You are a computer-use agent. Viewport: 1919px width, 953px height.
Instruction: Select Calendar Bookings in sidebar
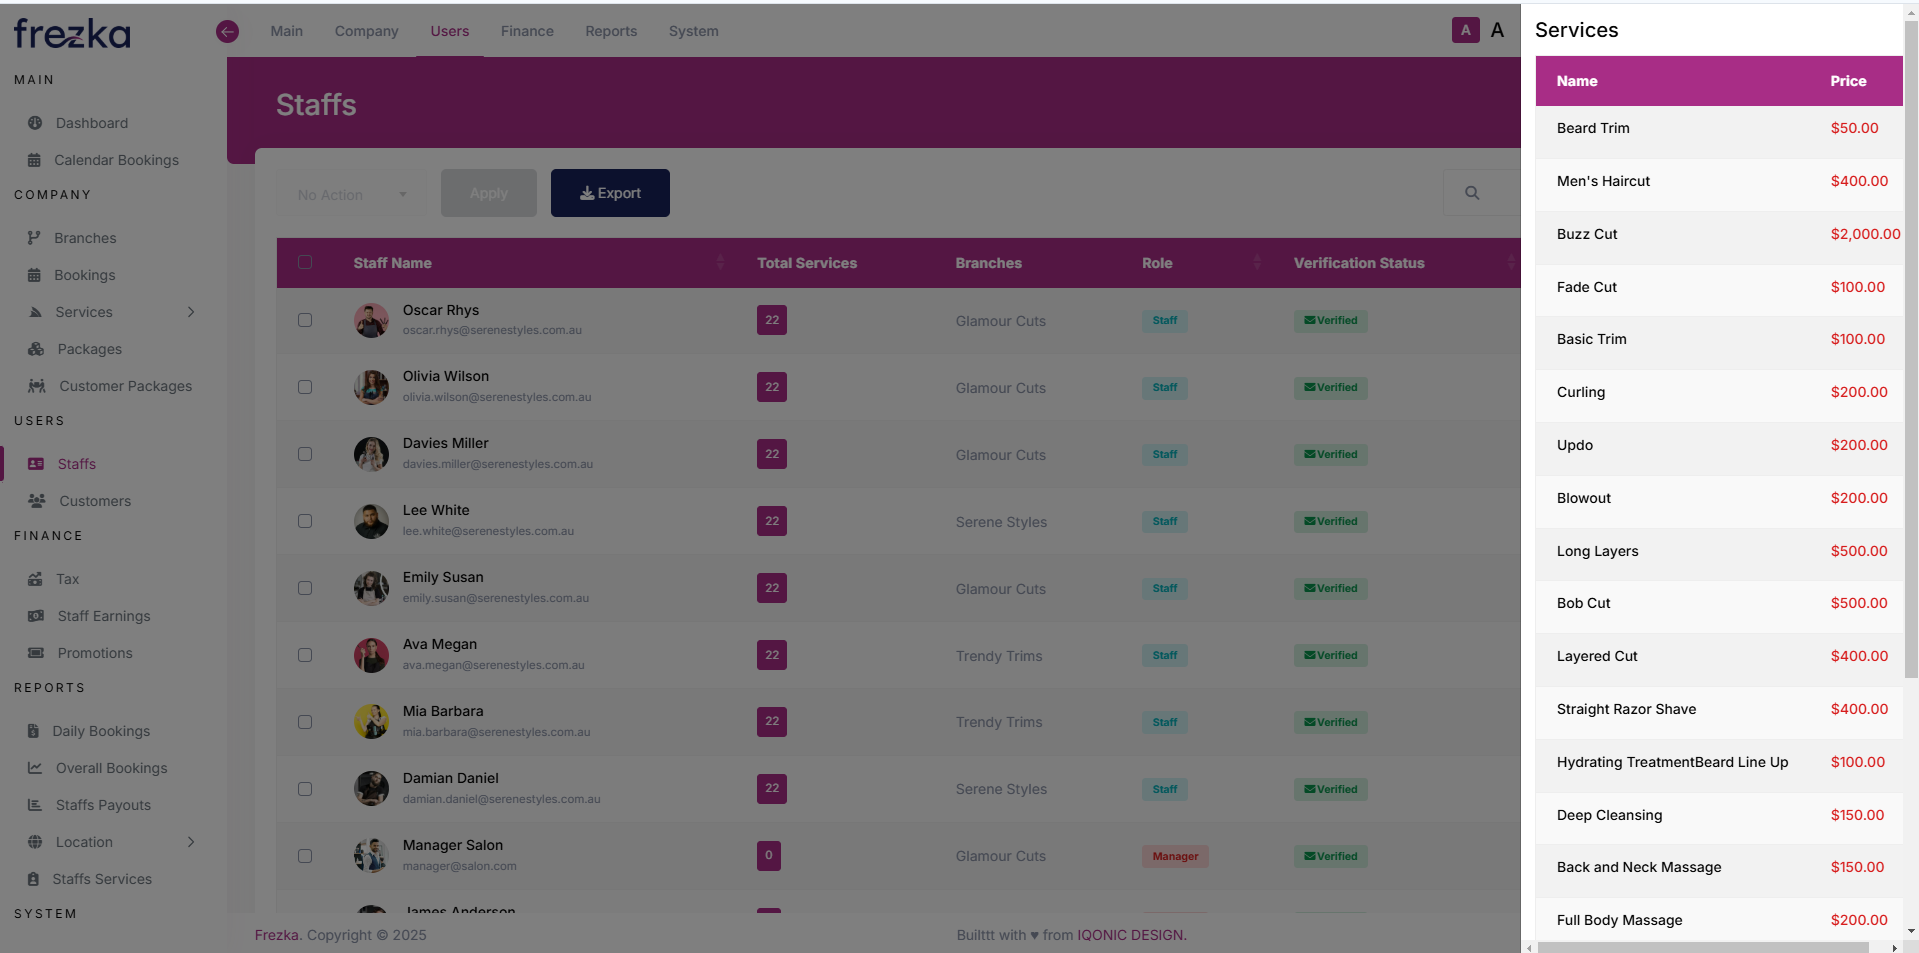[116, 159]
